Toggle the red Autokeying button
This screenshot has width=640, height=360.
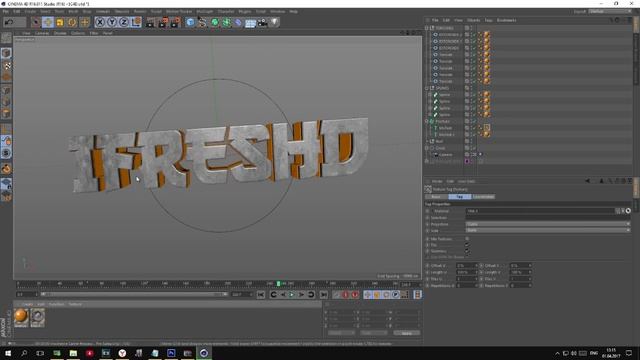355,294
